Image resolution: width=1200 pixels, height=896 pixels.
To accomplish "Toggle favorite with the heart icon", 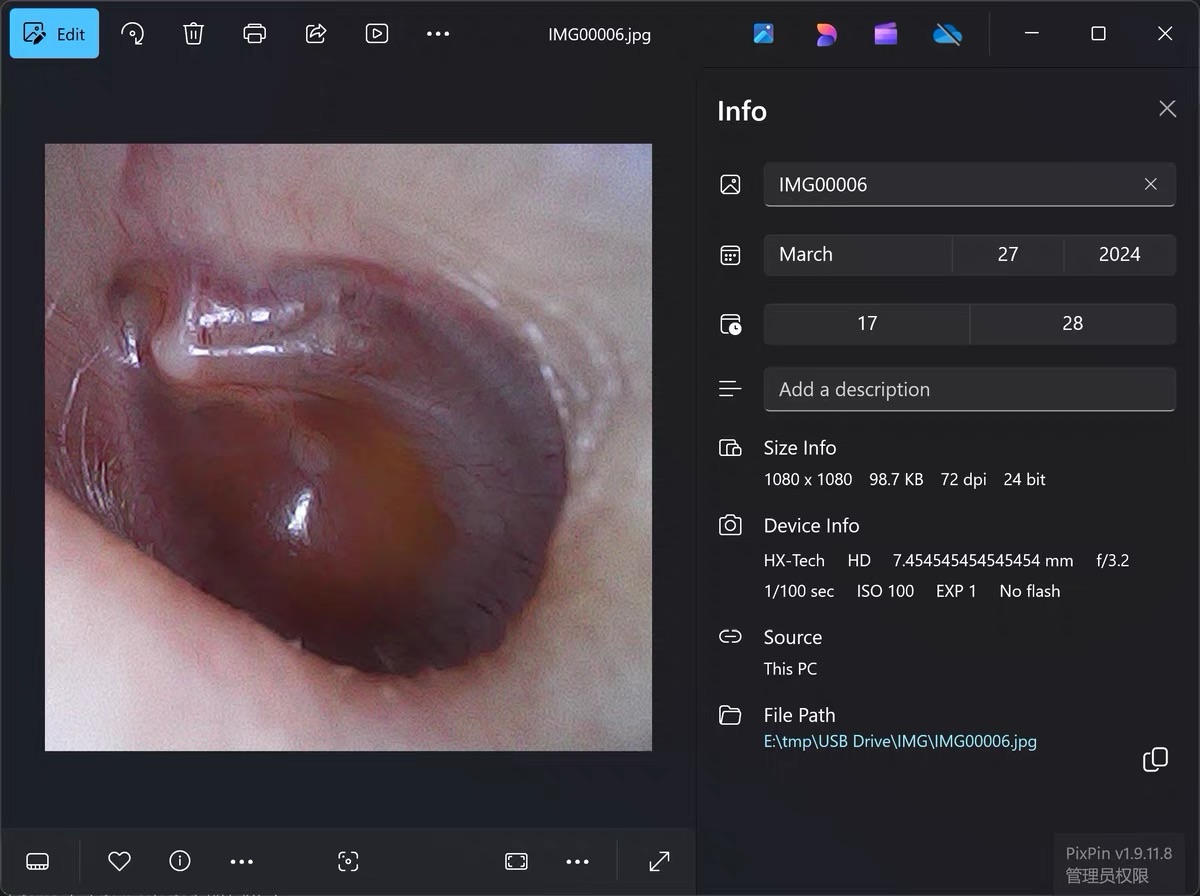I will pos(119,861).
